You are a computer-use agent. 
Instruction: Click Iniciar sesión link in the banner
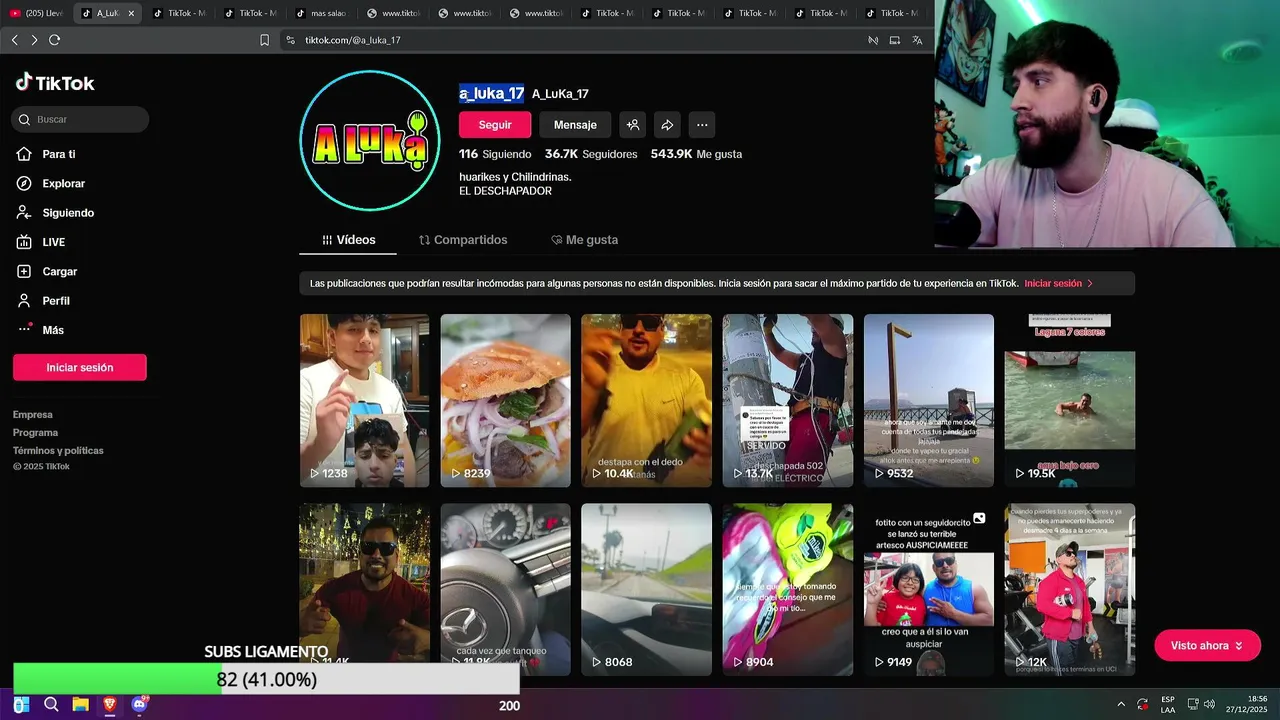pyautogui.click(x=1058, y=283)
